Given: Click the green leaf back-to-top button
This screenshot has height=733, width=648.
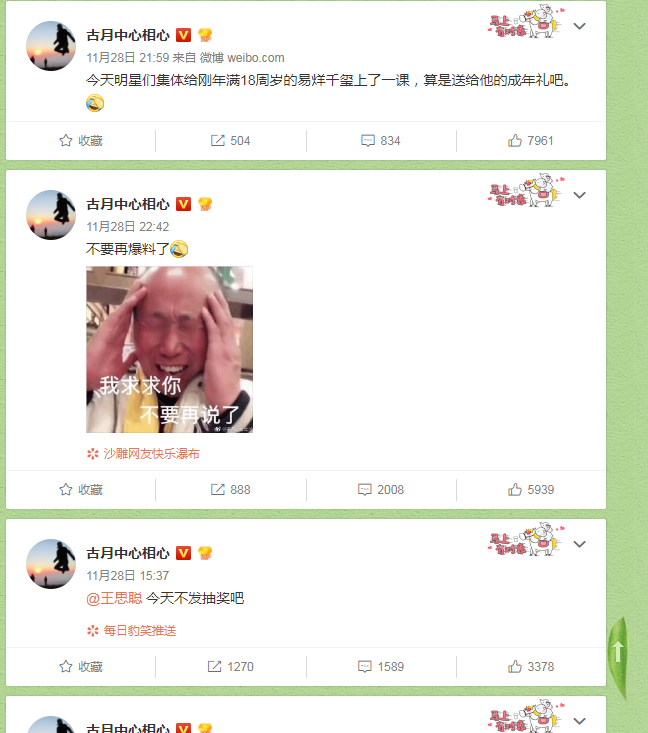Looking at the screenshot, I should coord(618,657).
